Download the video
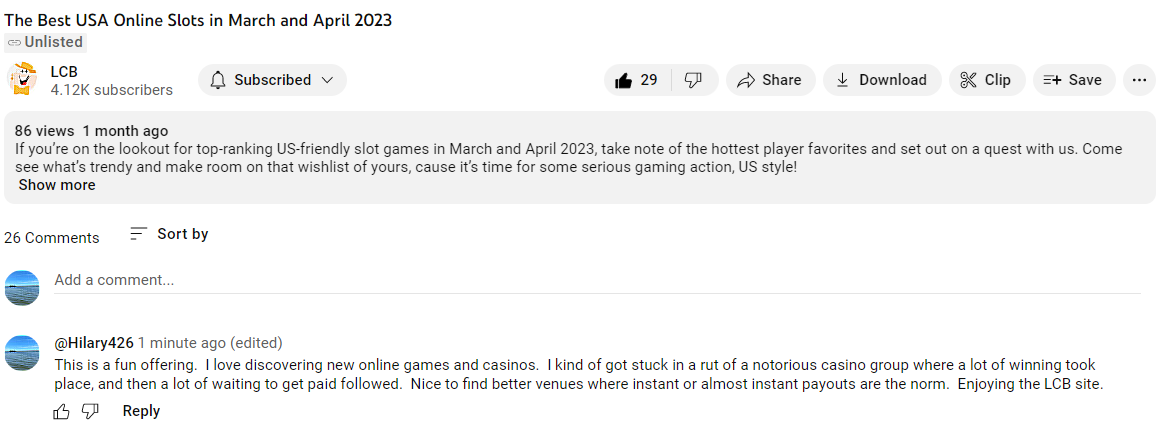Screen dimensions: 1167x422 [x=882, y=80]
